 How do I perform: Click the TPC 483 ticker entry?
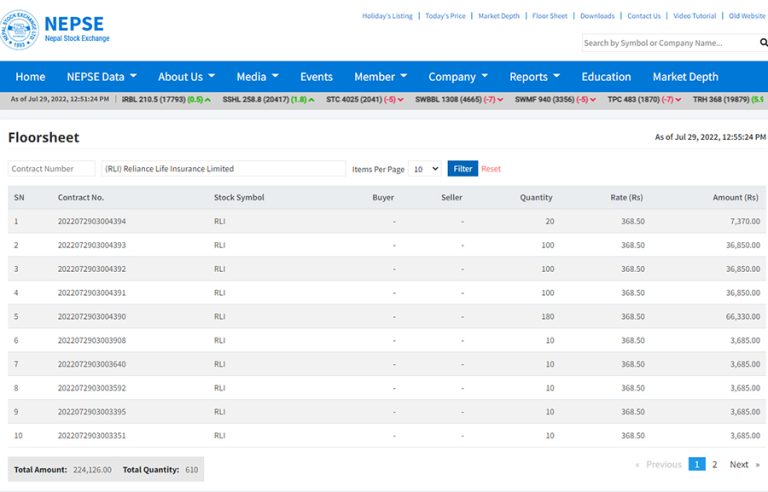644,99
